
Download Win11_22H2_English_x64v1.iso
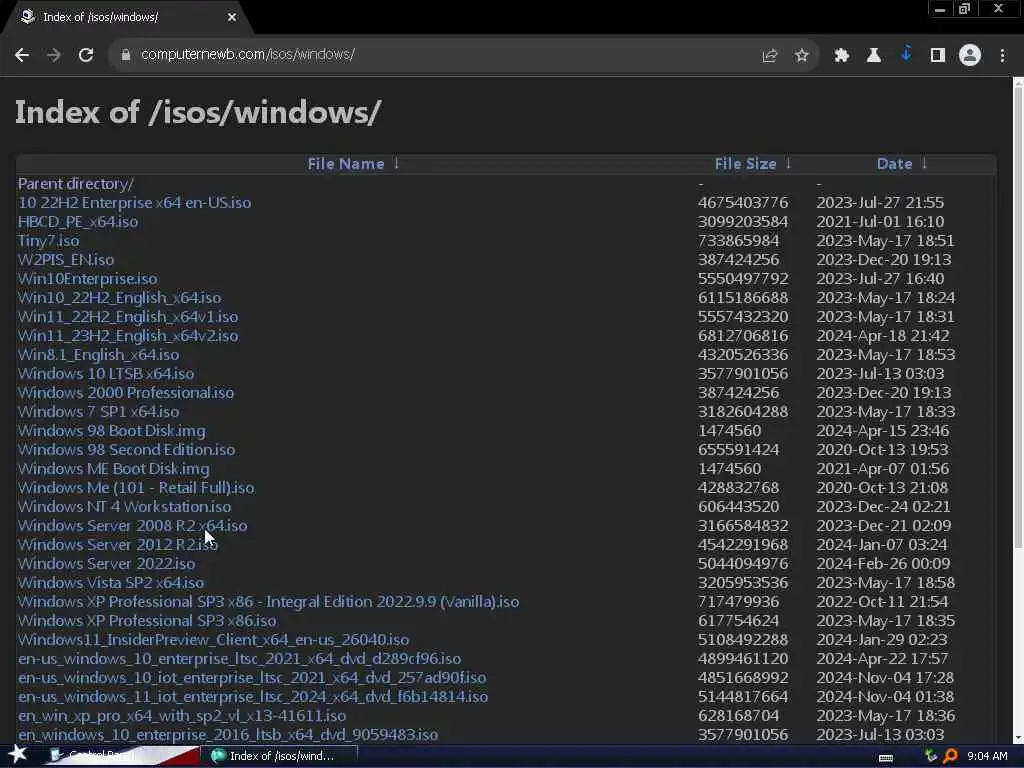click(128, 317)
